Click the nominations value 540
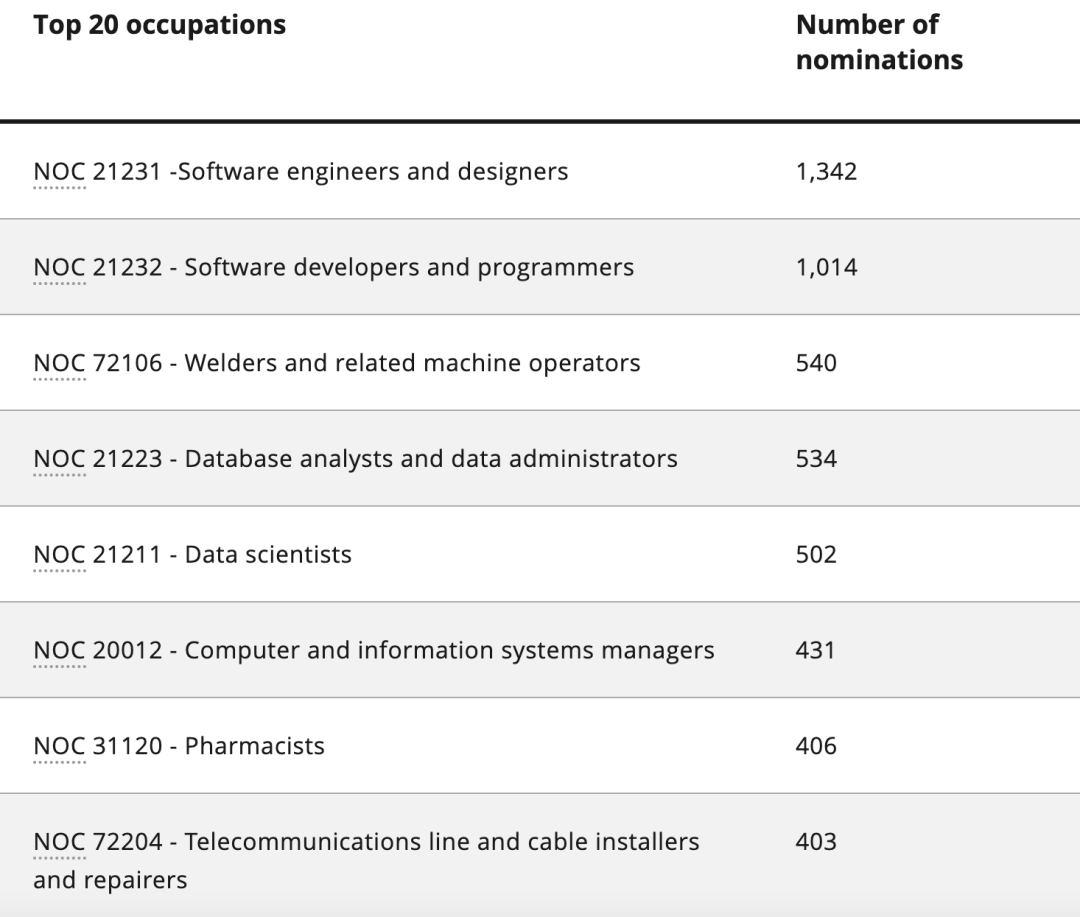This screenshot has width=1080, height=917. pyautogui.click(x=816, y=363)
